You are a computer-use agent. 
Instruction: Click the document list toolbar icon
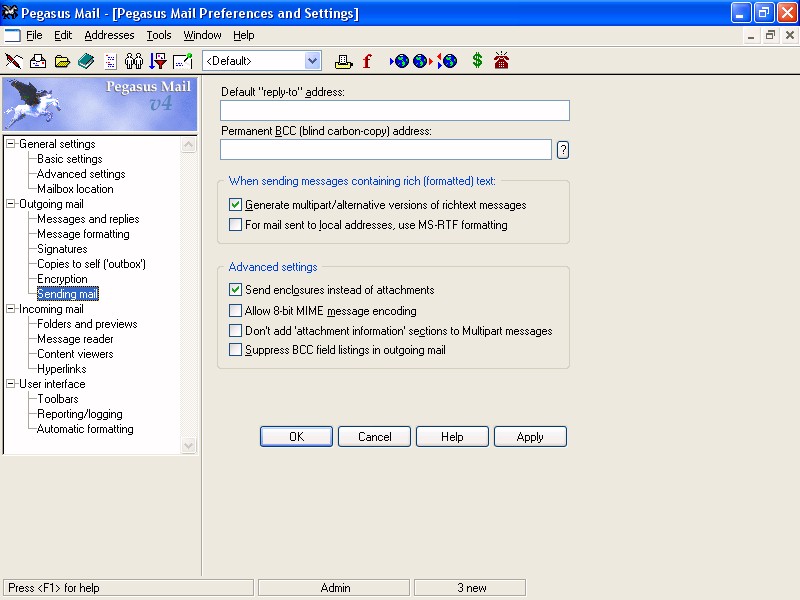point(110,61)
